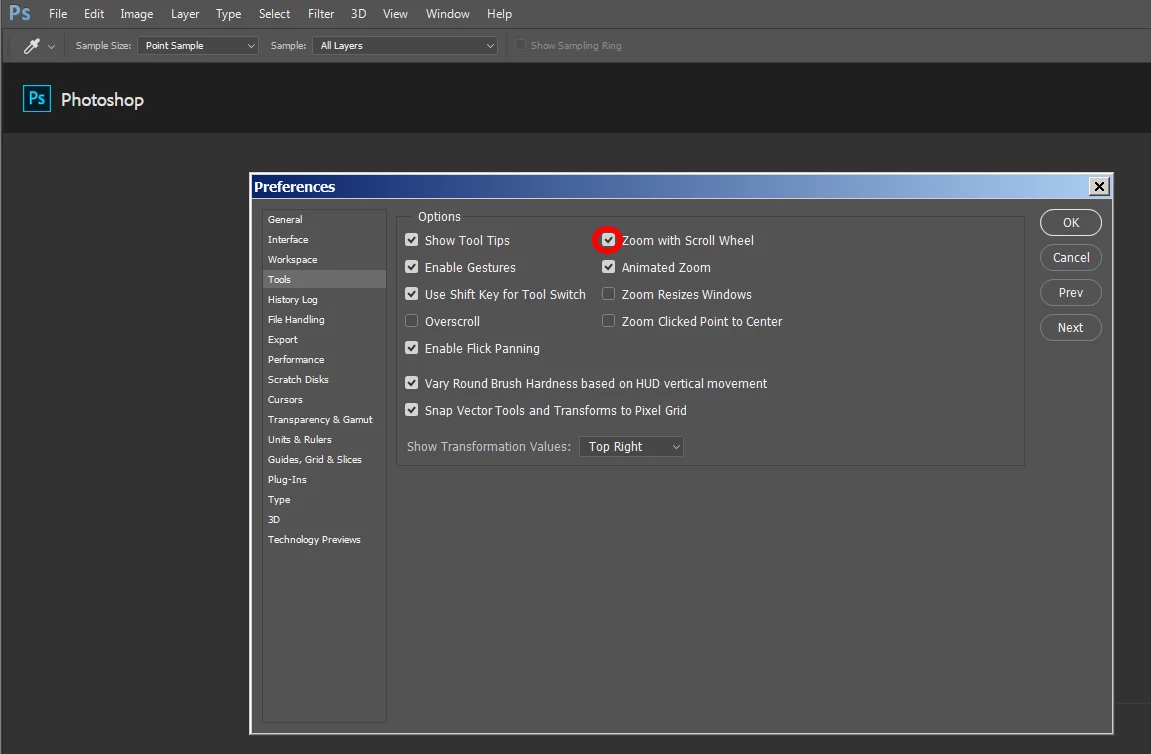Viewport: 1151px width, 754px height.
Task: Uncheck Show Tool Tips
Action: click(412, 240)
